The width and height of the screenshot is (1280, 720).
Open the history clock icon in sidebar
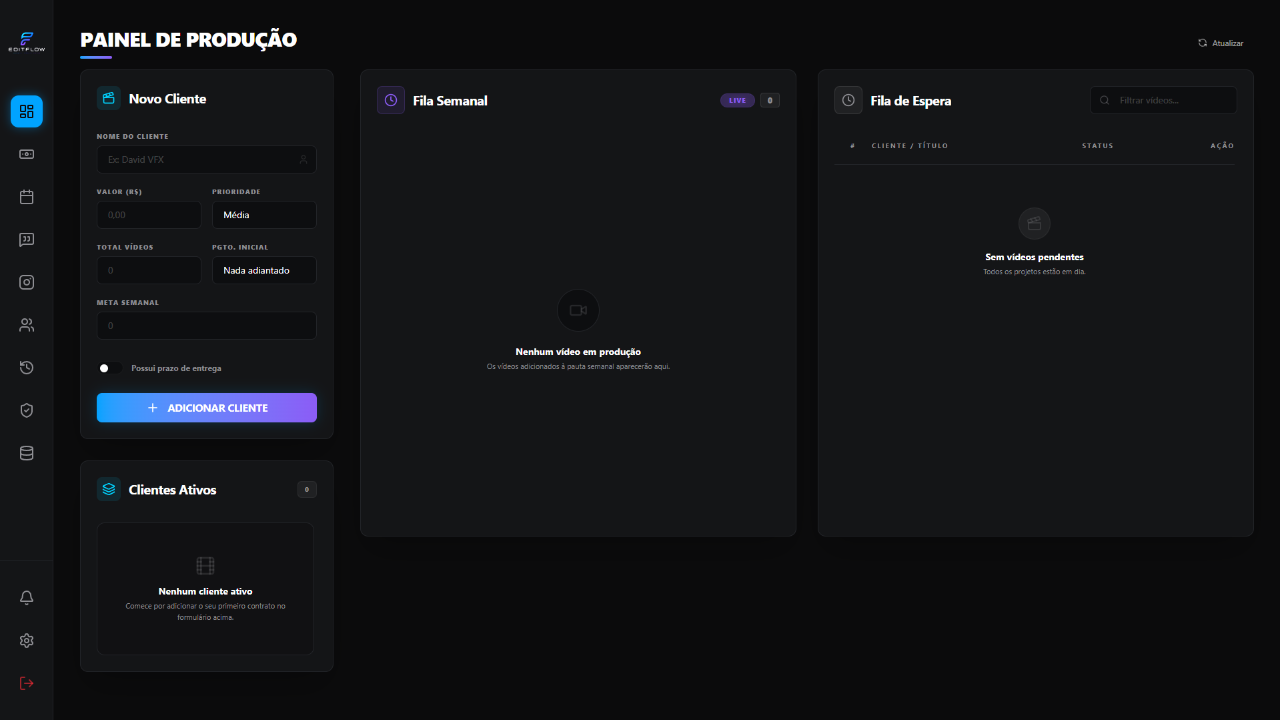pos(27,368)
